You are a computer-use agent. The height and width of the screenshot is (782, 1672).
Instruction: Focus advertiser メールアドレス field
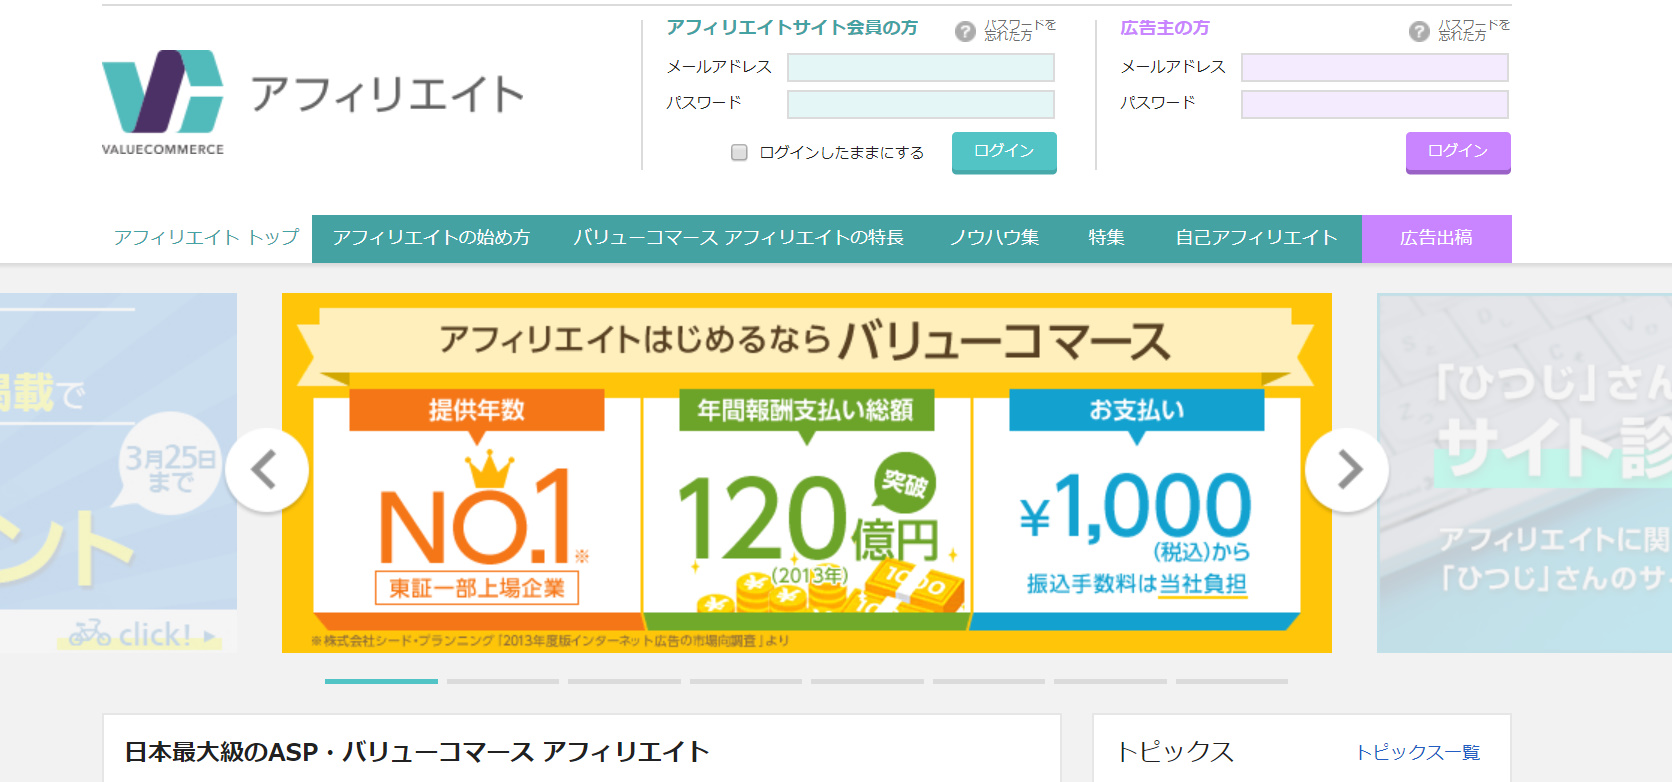click(x=1375, y=67)
